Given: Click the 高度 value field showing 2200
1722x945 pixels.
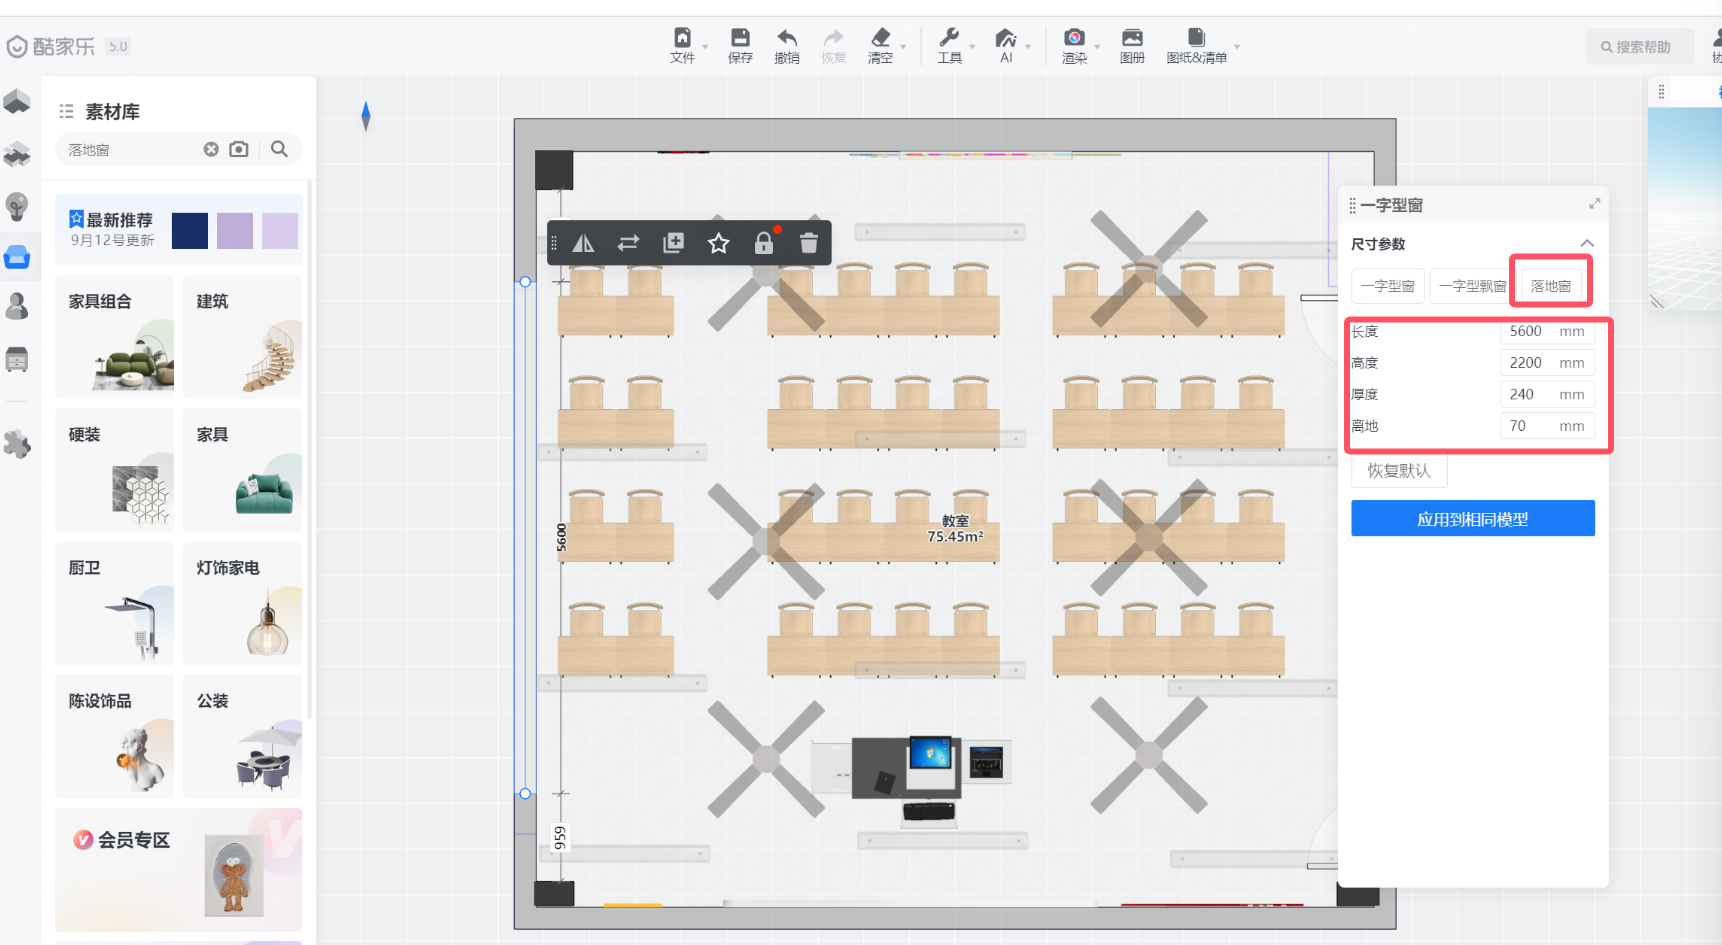Looking at the screenshot, I should [x=1546, y=363].
